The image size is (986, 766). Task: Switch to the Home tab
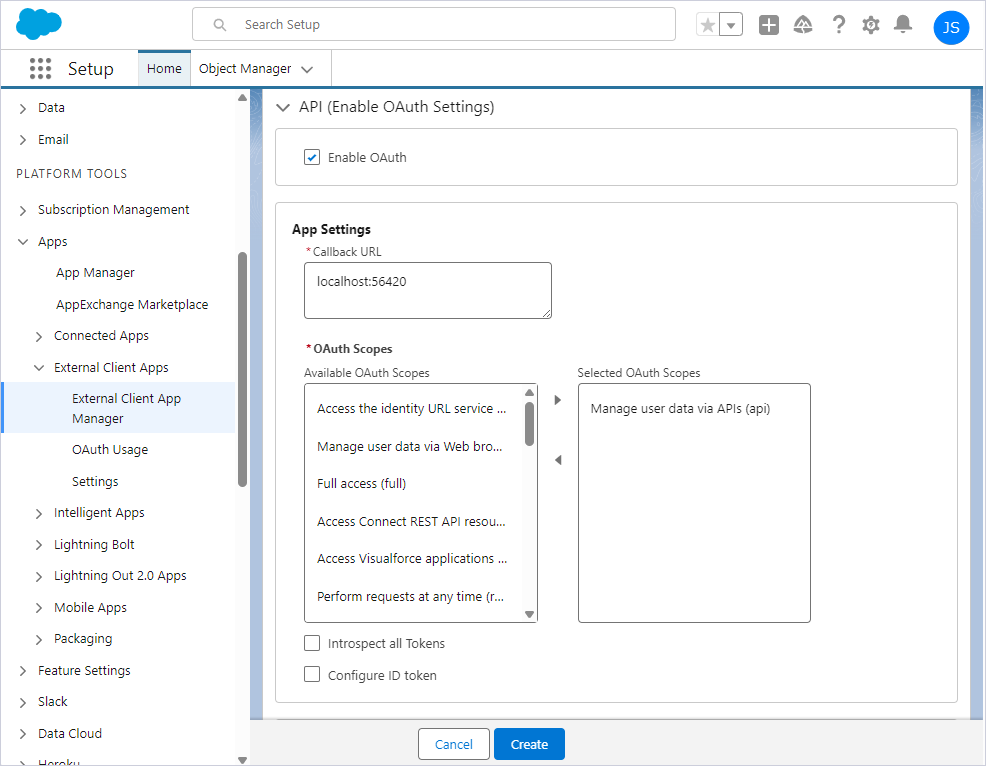164,68
